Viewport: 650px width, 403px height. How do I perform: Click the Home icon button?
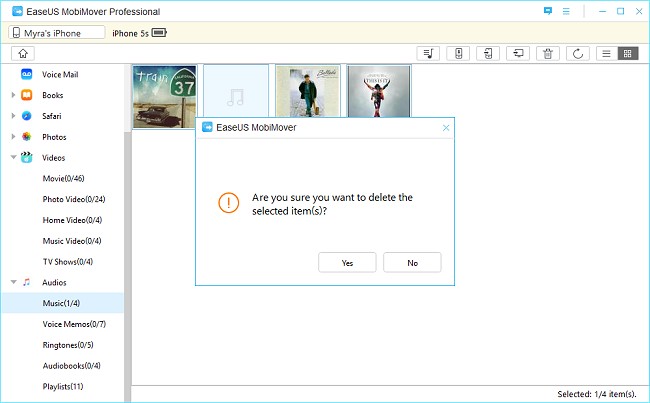click(23, 53)
